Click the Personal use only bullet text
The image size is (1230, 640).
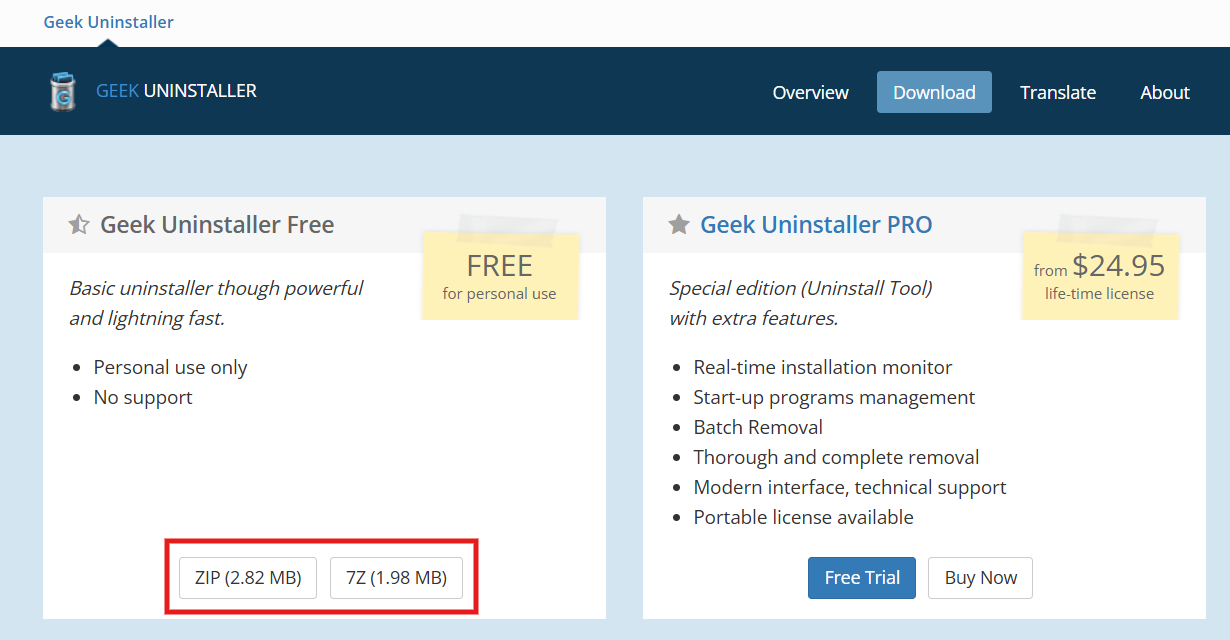tap(170, 367)
